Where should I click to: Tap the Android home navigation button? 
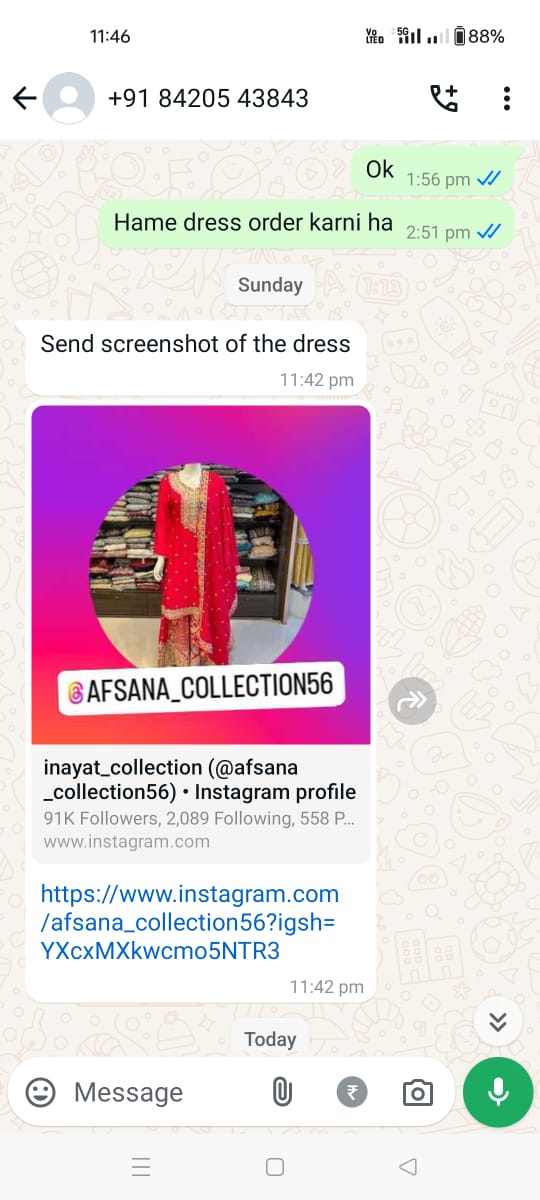point(275,1167)
